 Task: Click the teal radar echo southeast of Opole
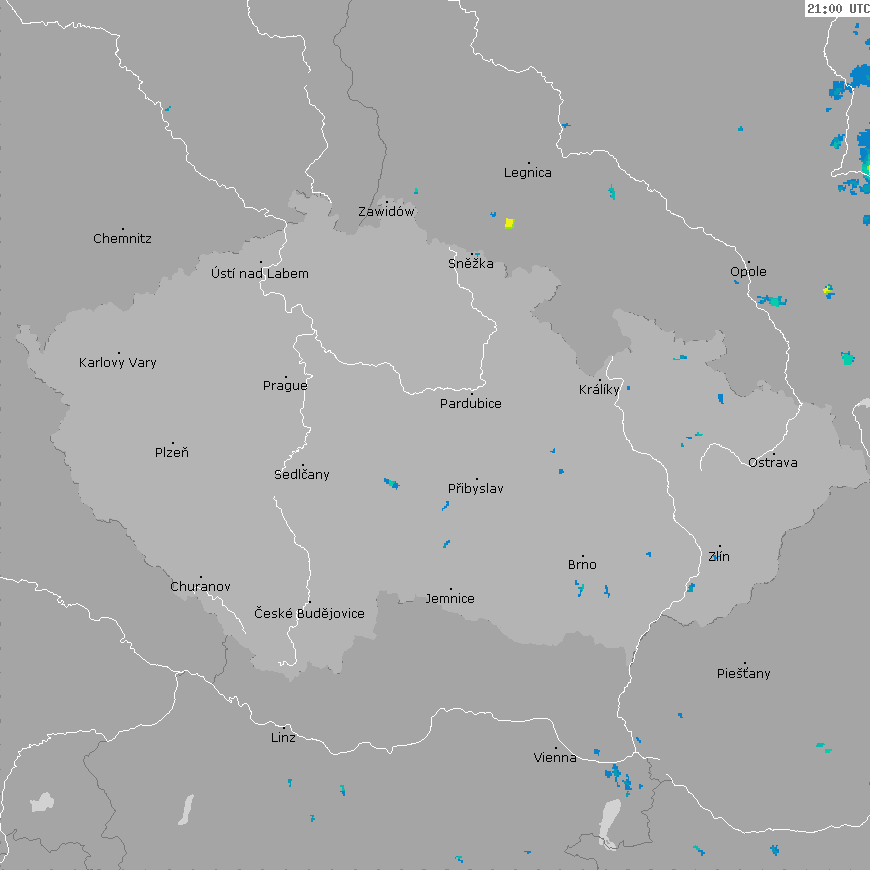click(772, 301)
